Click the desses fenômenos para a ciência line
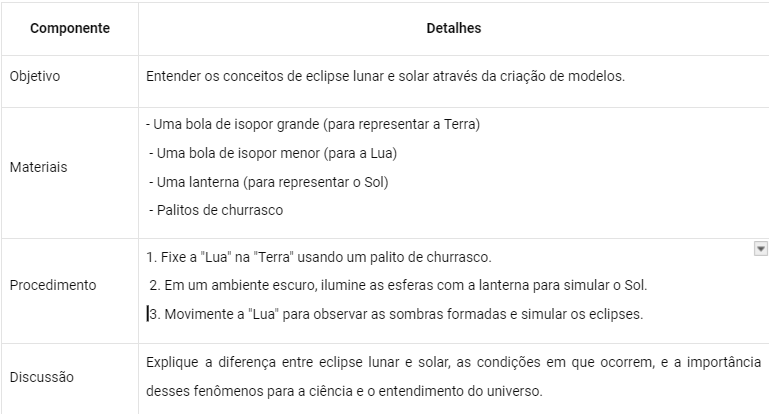 point(344,391)
